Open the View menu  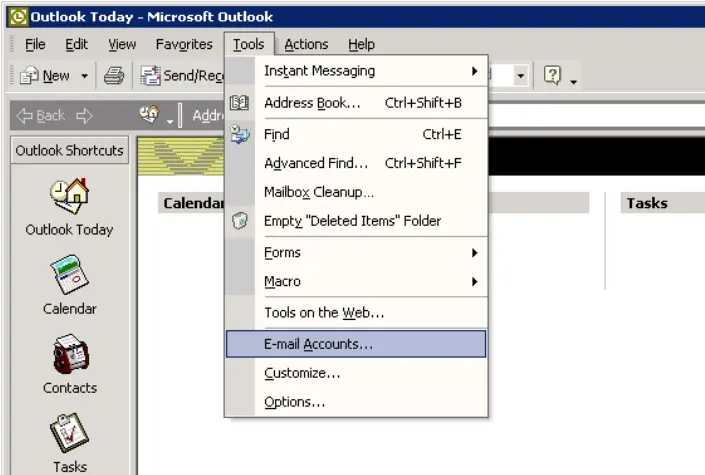tap(122, 45)
